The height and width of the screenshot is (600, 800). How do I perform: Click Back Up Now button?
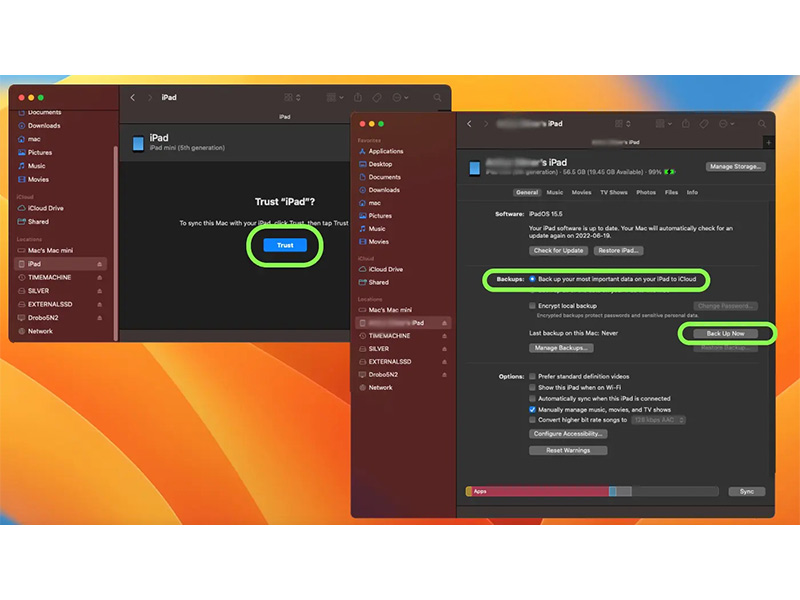pos(725,334)
